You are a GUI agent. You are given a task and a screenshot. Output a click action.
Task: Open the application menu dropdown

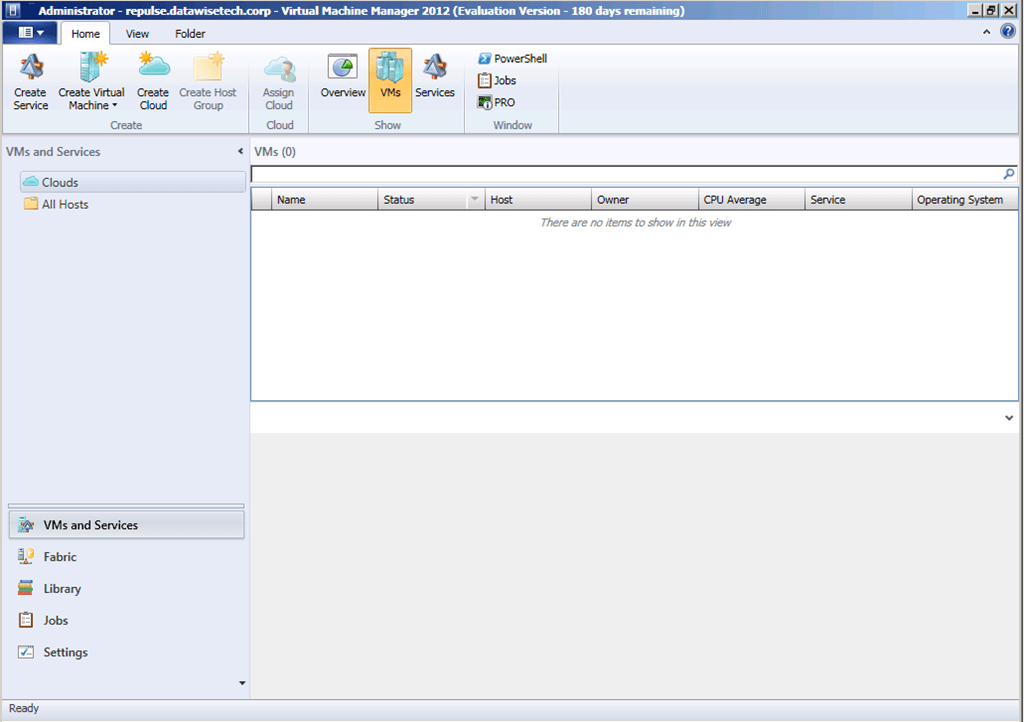tap(31, 33)
